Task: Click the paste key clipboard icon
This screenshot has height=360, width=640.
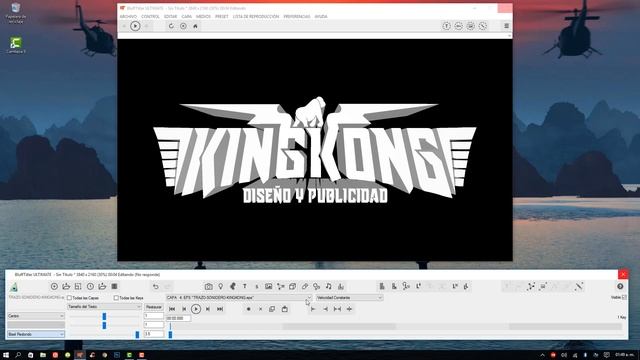Action: (284, 309)
